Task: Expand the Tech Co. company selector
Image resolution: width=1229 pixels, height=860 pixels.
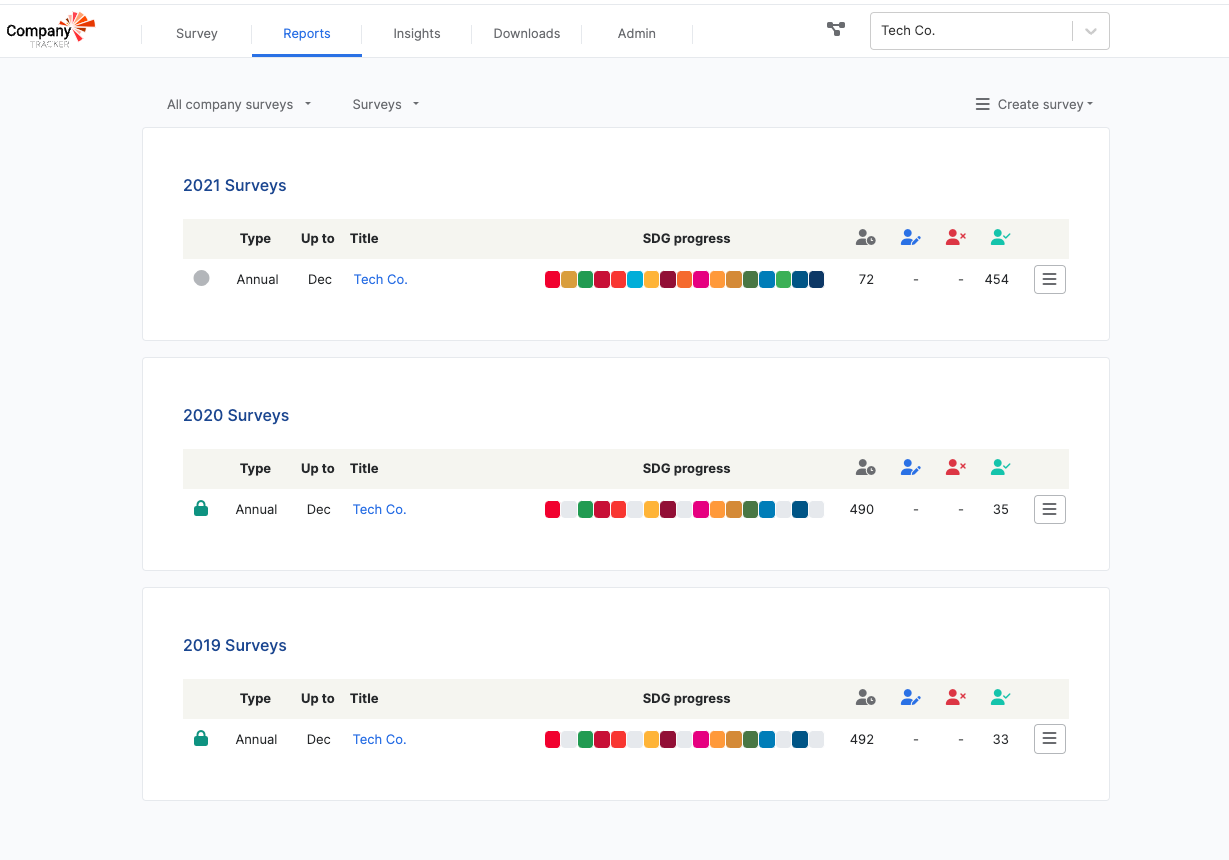Action: tap(1090, 31)
